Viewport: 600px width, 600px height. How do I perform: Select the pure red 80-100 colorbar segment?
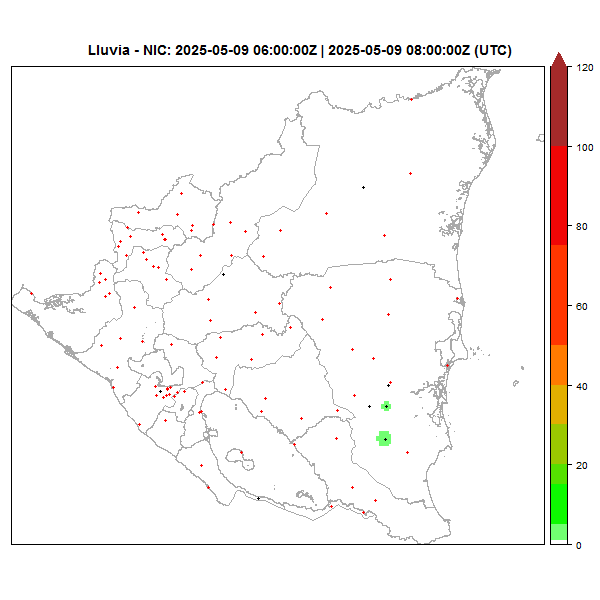pos(559,196)
